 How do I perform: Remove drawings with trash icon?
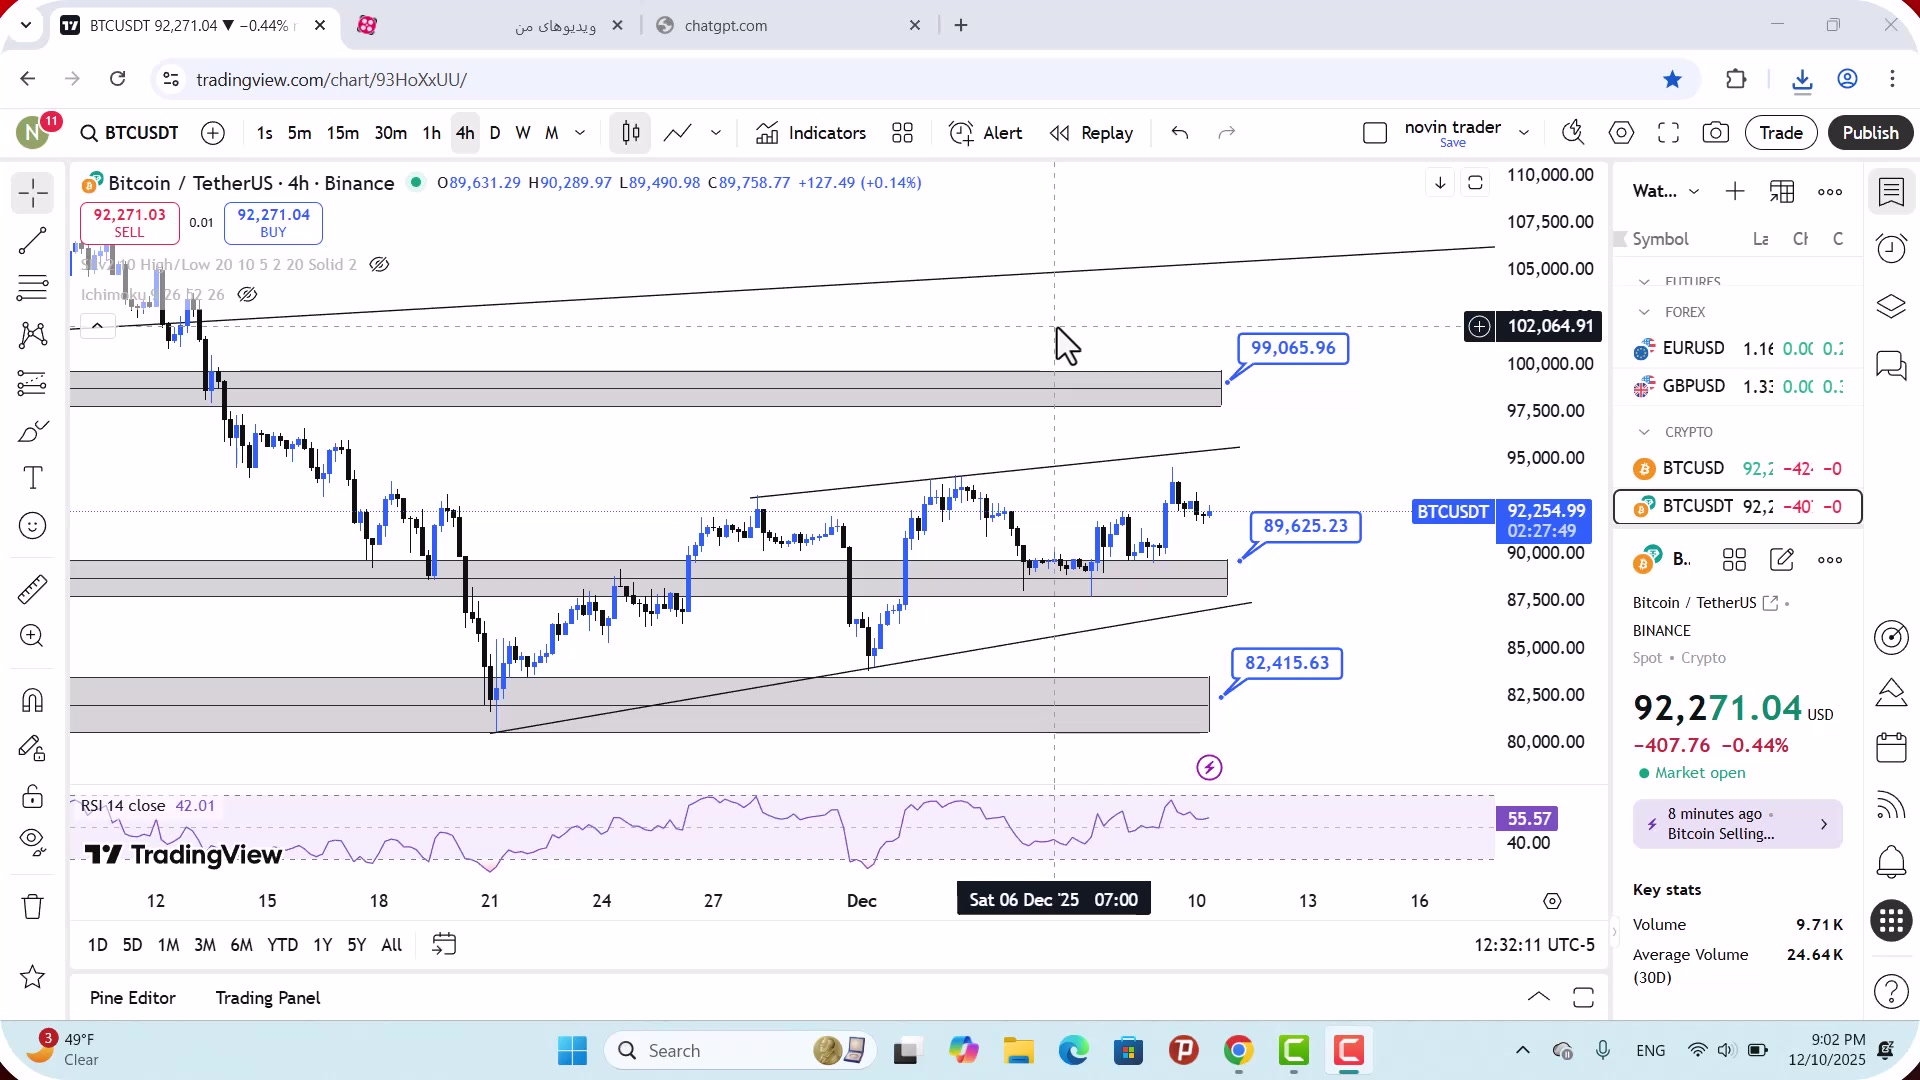click(x=32, y=907)
